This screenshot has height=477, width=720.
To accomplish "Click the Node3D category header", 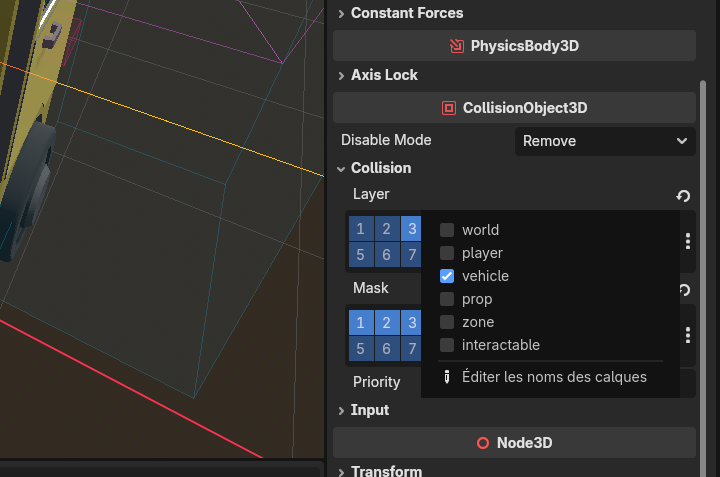I will 514,443.
